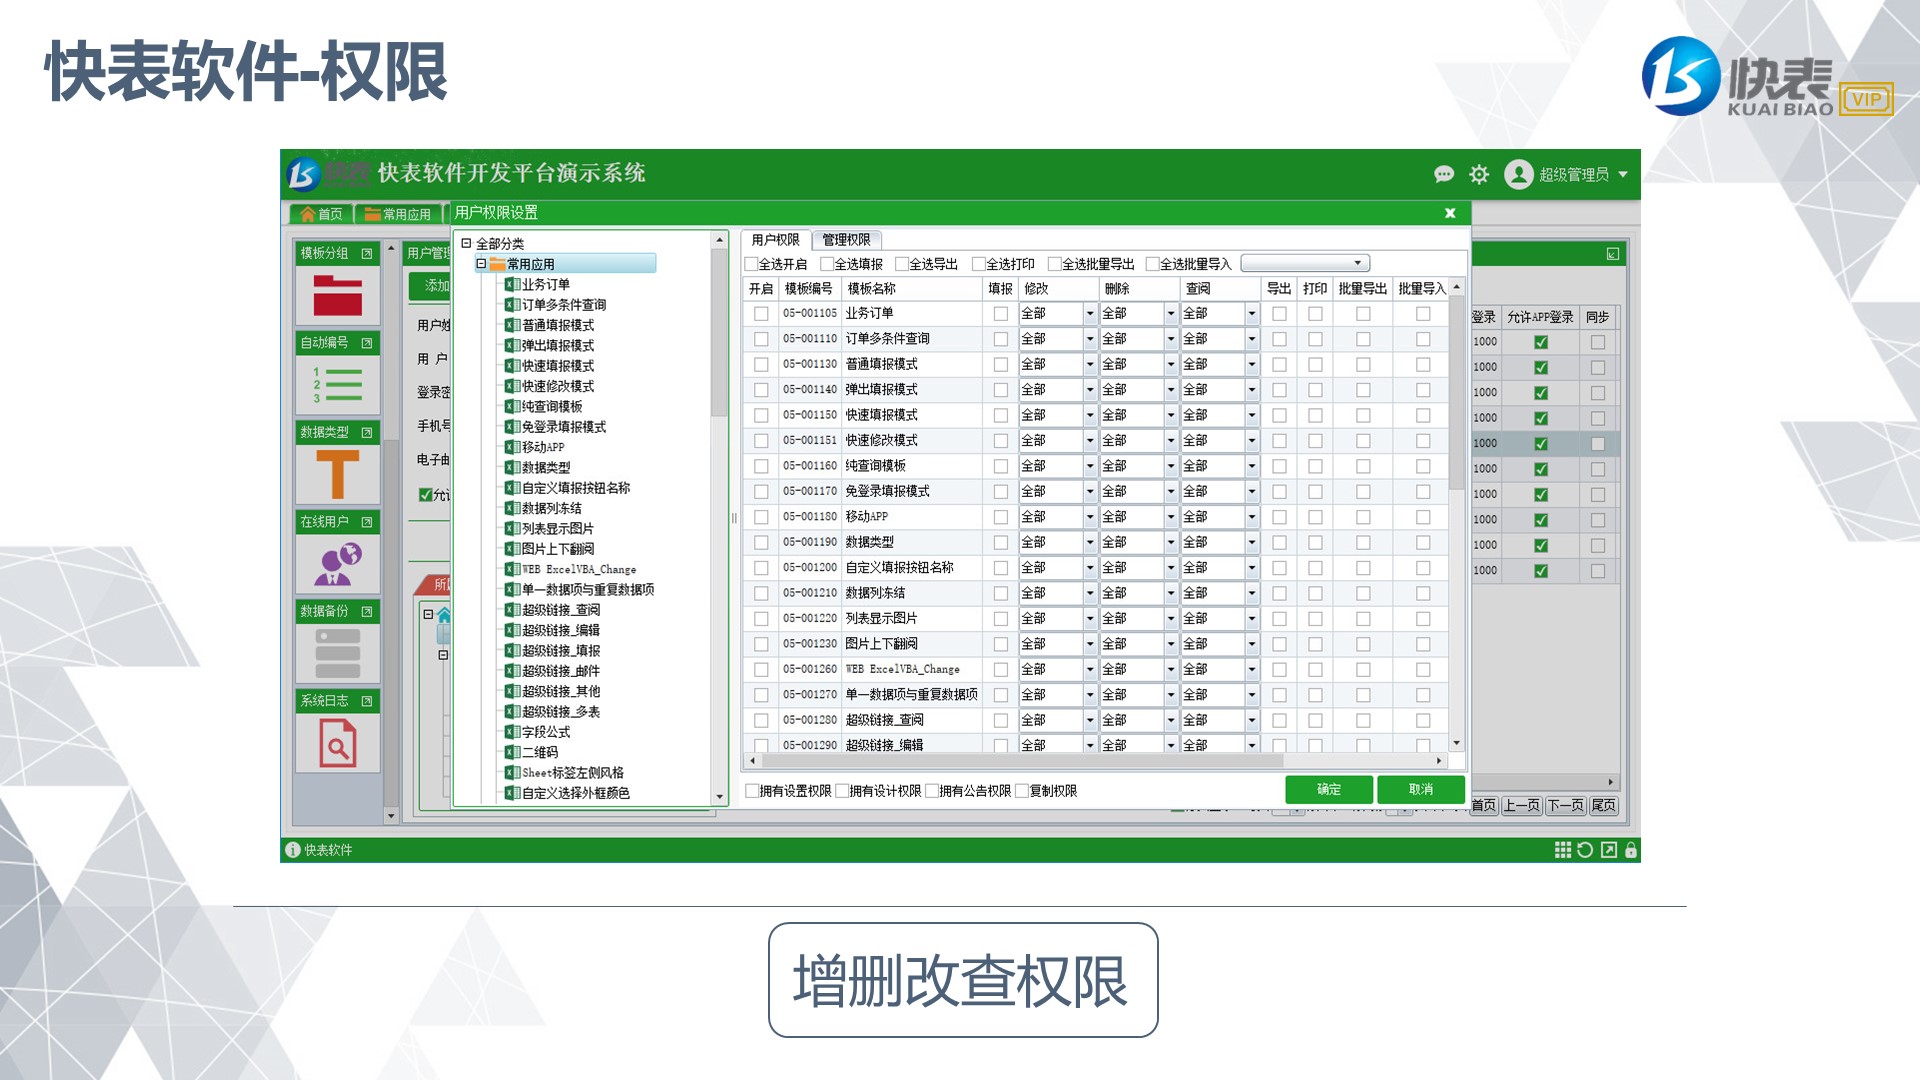Viewport: 1920px width, 1080px height.
Task: Collapse the 全部分类 tree node
Action: [466, 243]
